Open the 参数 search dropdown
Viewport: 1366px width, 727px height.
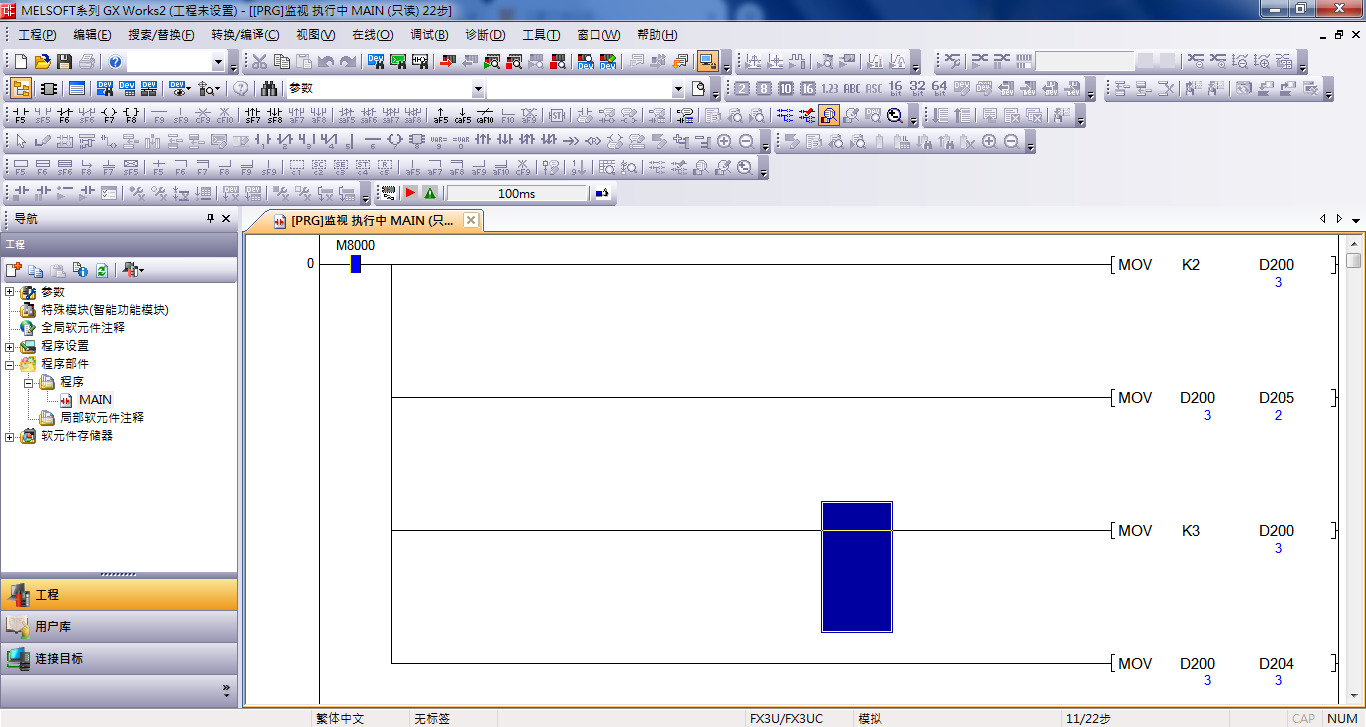(477, 89)
